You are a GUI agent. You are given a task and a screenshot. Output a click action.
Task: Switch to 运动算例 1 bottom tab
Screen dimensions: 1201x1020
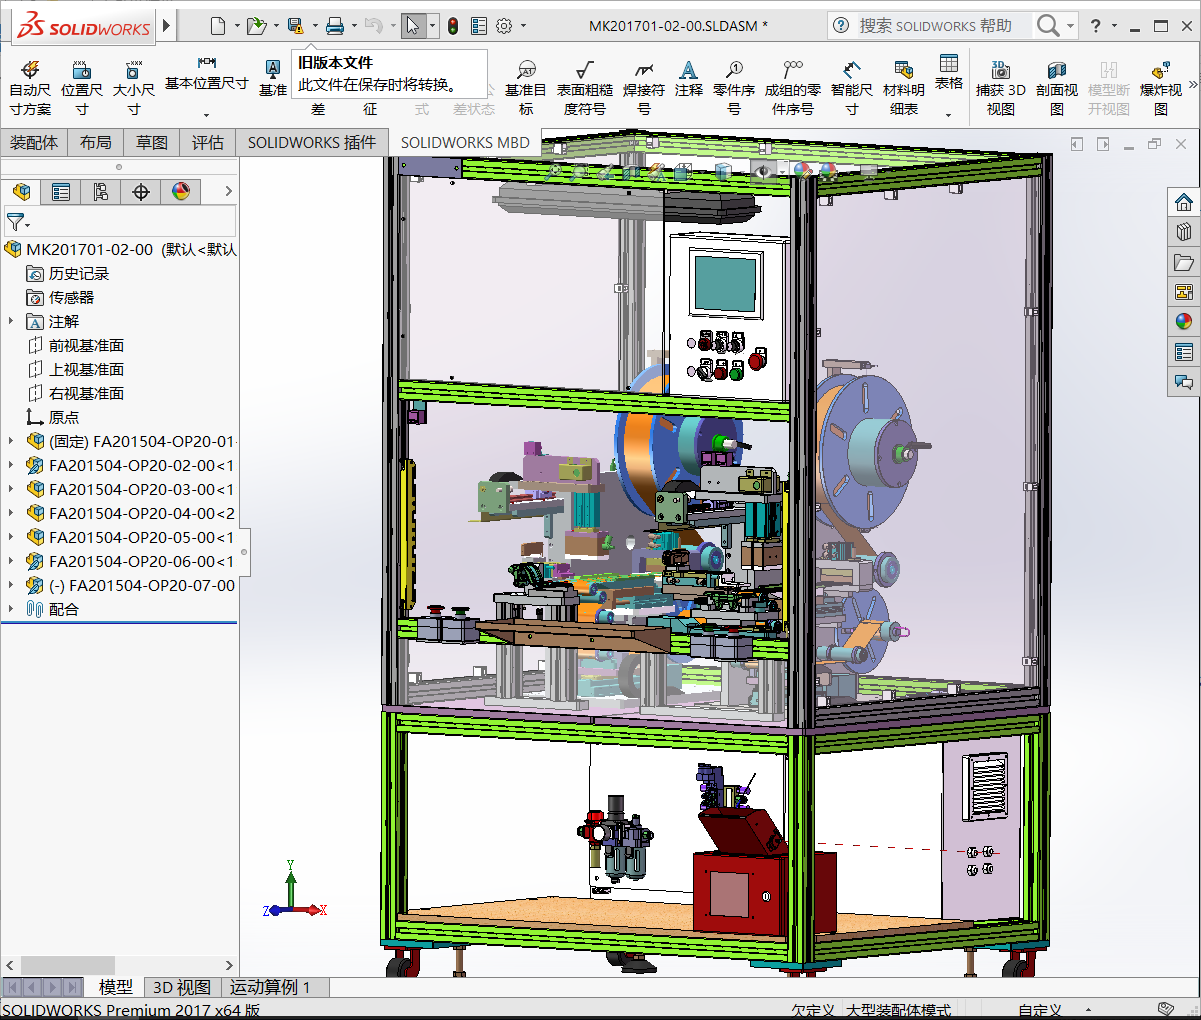(270, 987)
